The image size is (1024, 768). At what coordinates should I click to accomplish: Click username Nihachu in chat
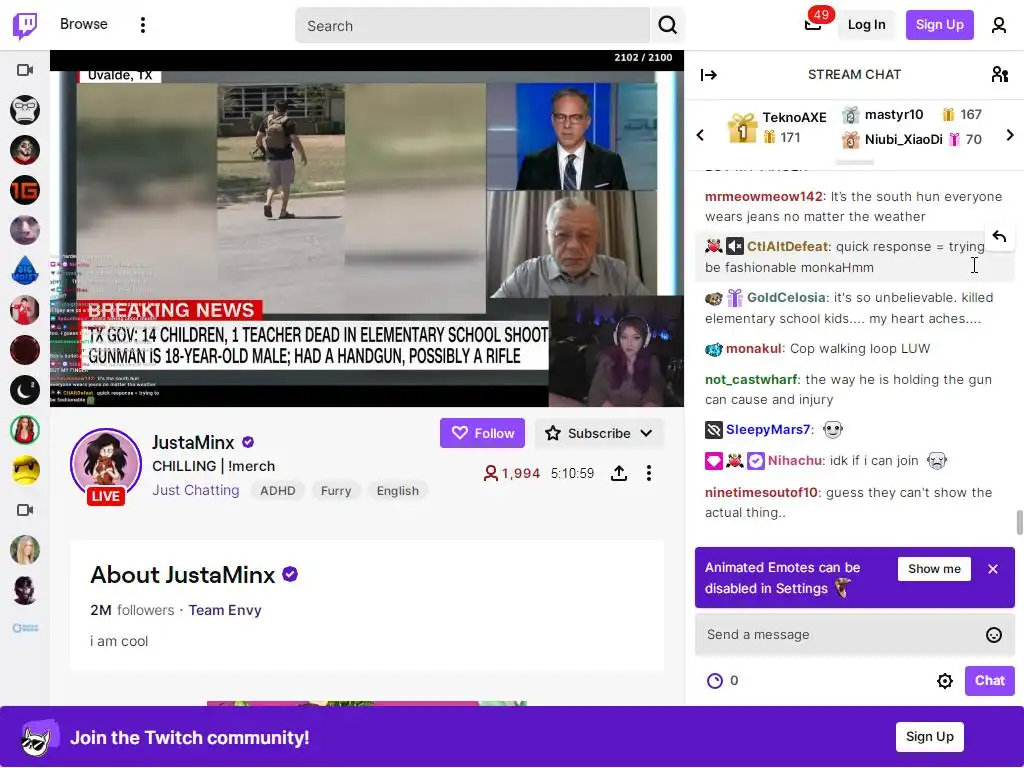tap(795, 461)
